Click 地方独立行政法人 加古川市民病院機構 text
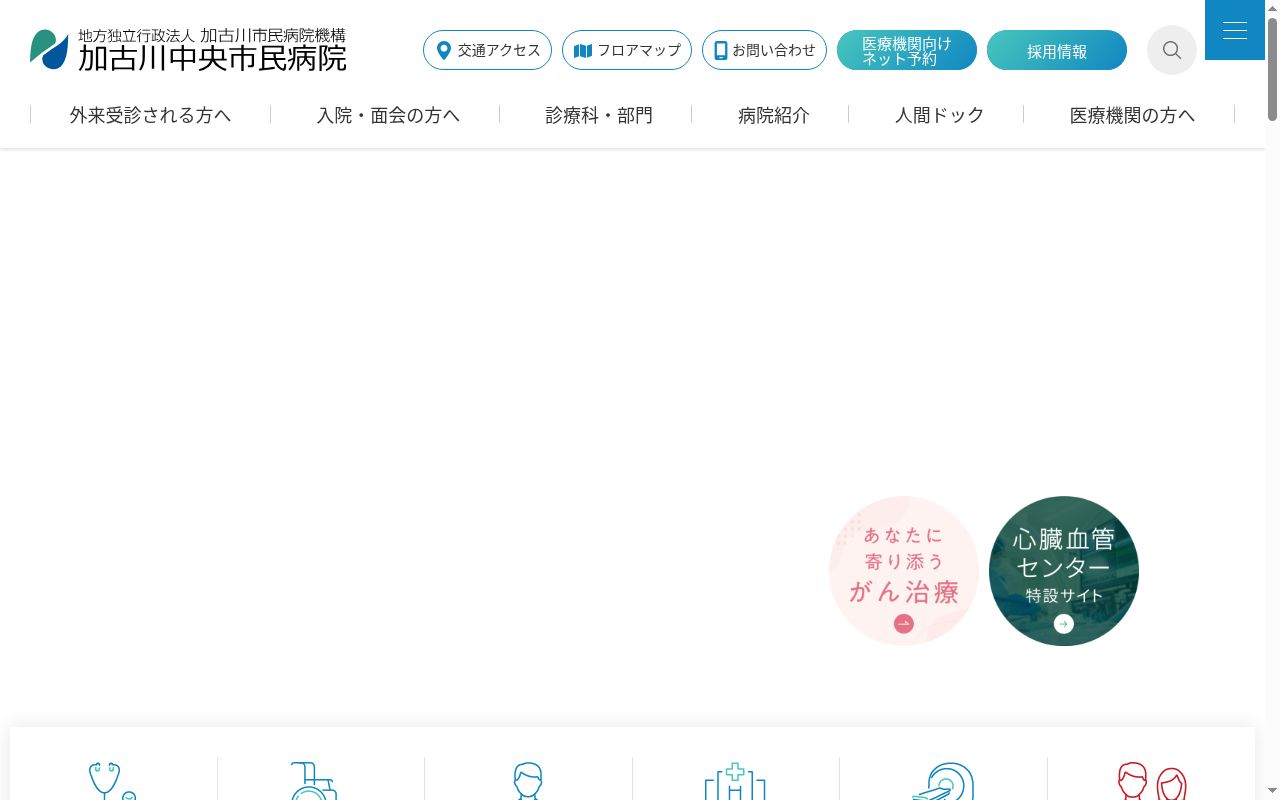Viewport: 1280px width, 800px height. [212, 35]
